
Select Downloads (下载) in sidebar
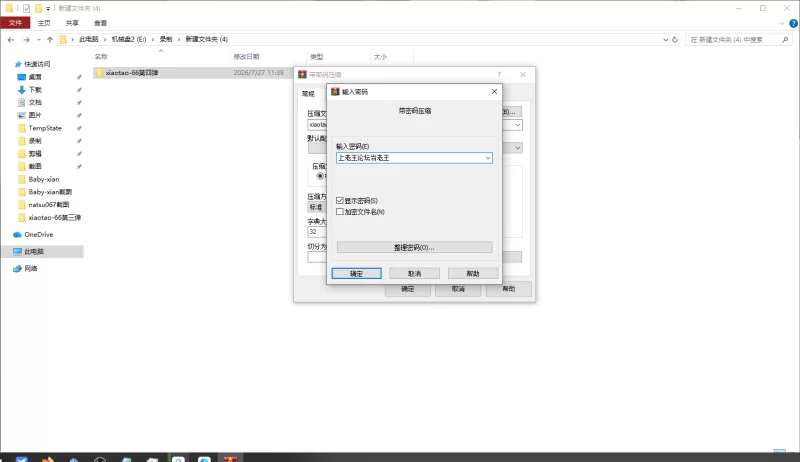click(x=35, y=90)
